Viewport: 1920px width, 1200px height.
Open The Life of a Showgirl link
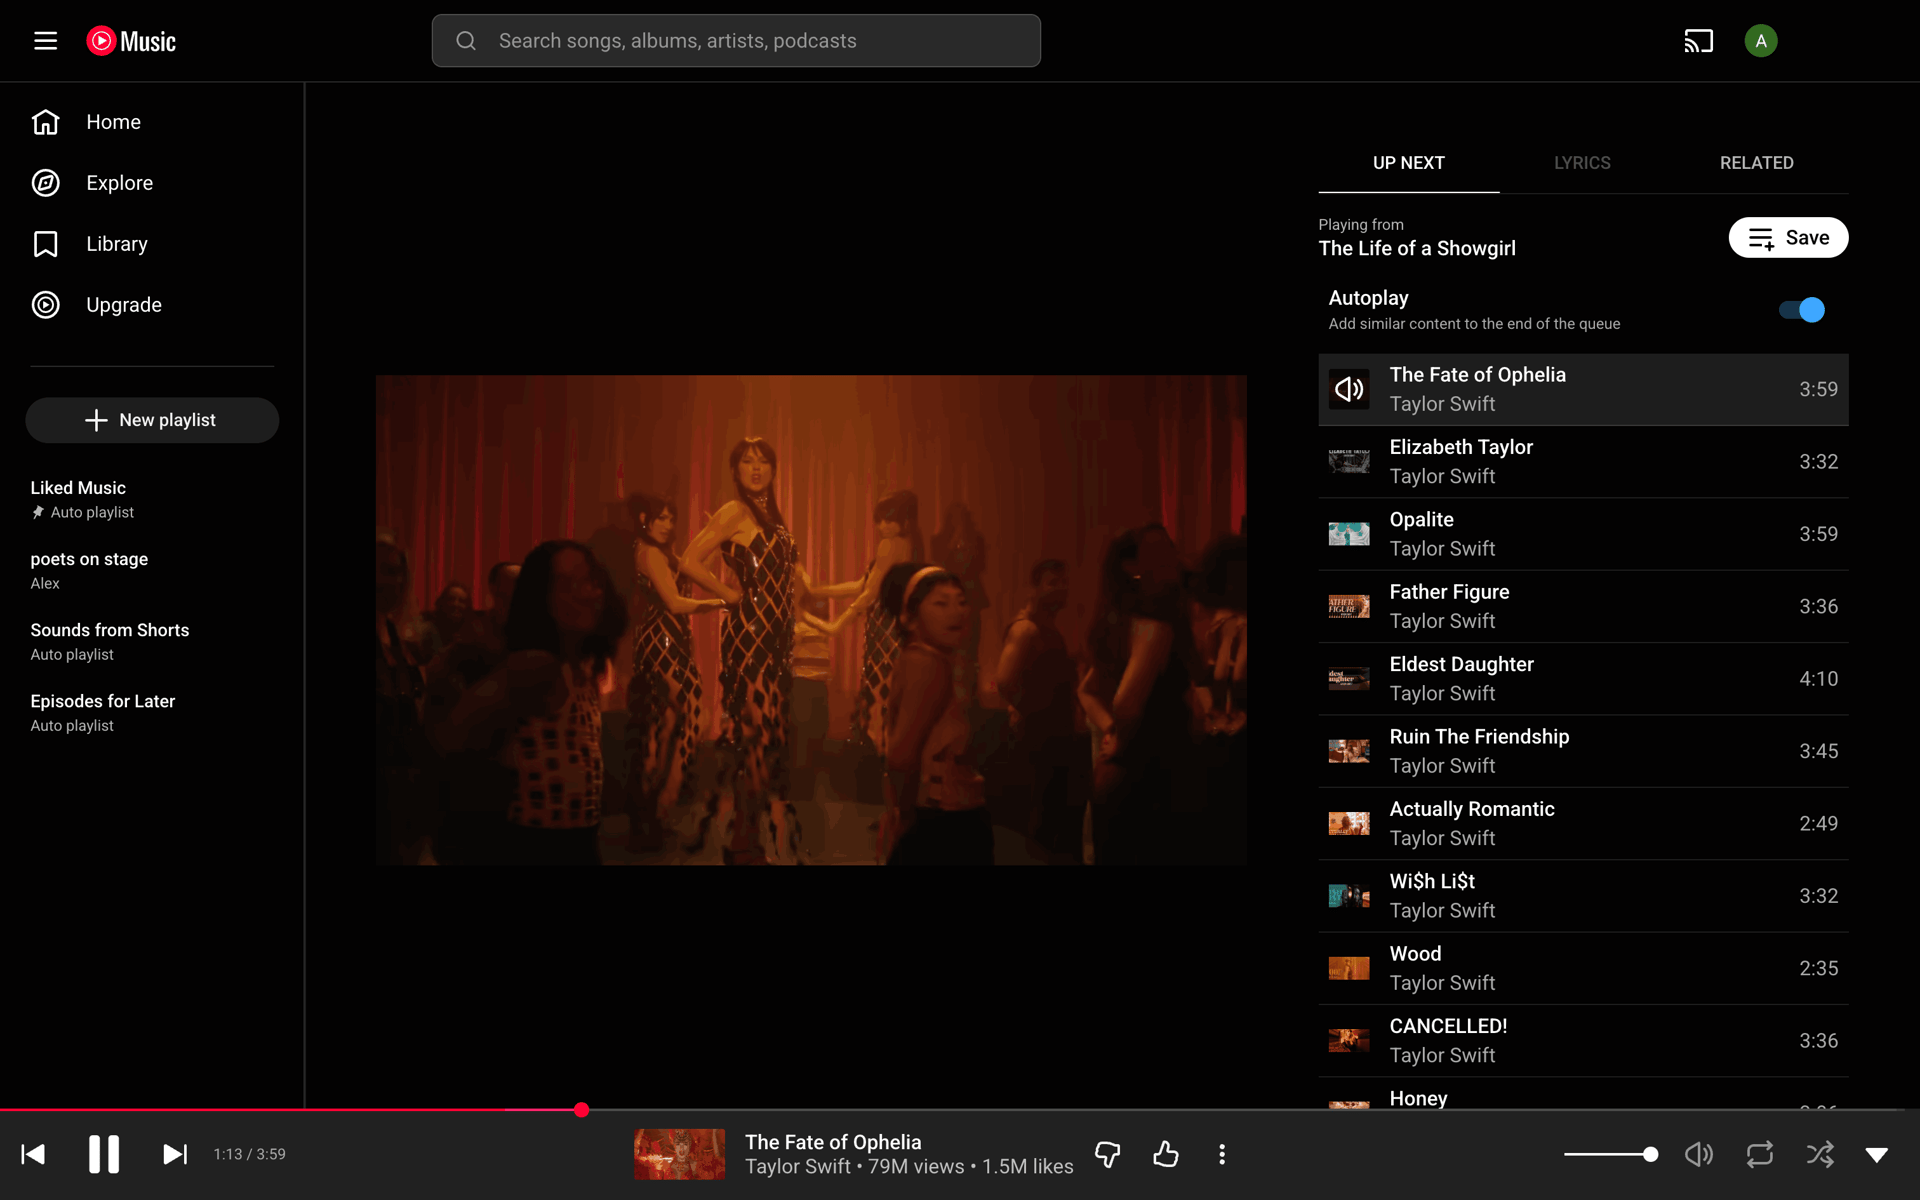pyautogui.click(x=1417, y=249)
